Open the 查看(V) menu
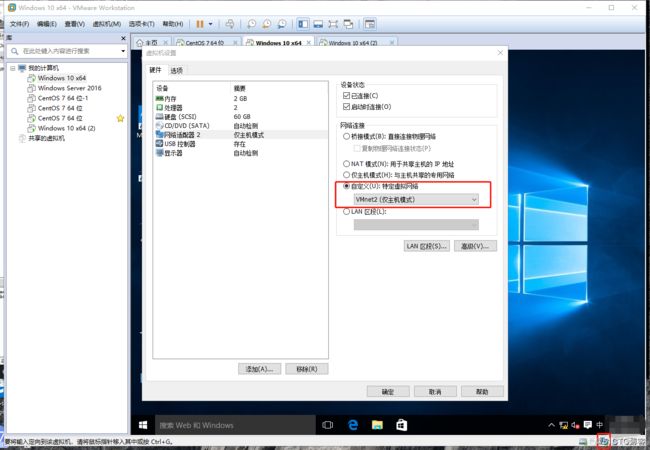 pos(75,24)
